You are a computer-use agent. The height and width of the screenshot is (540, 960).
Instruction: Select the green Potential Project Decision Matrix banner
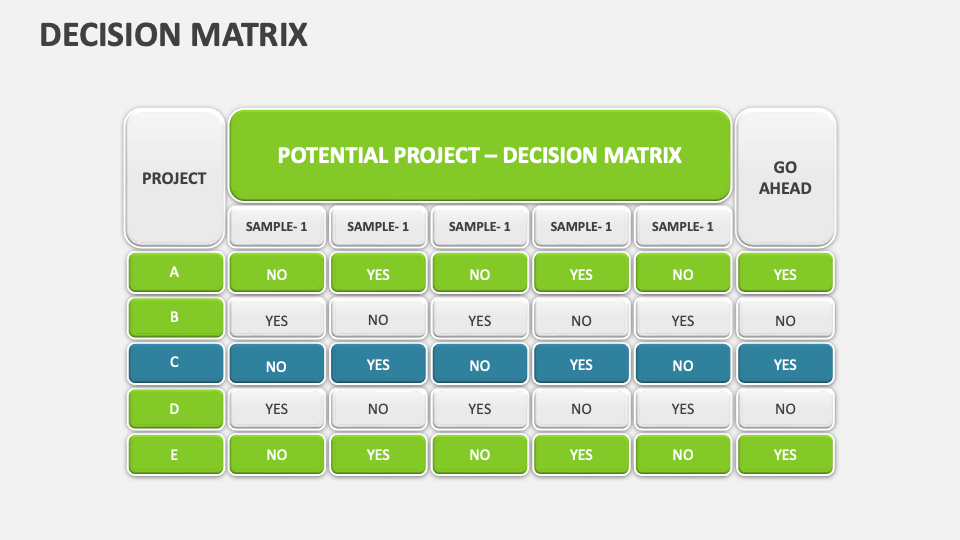pos(479,156)
